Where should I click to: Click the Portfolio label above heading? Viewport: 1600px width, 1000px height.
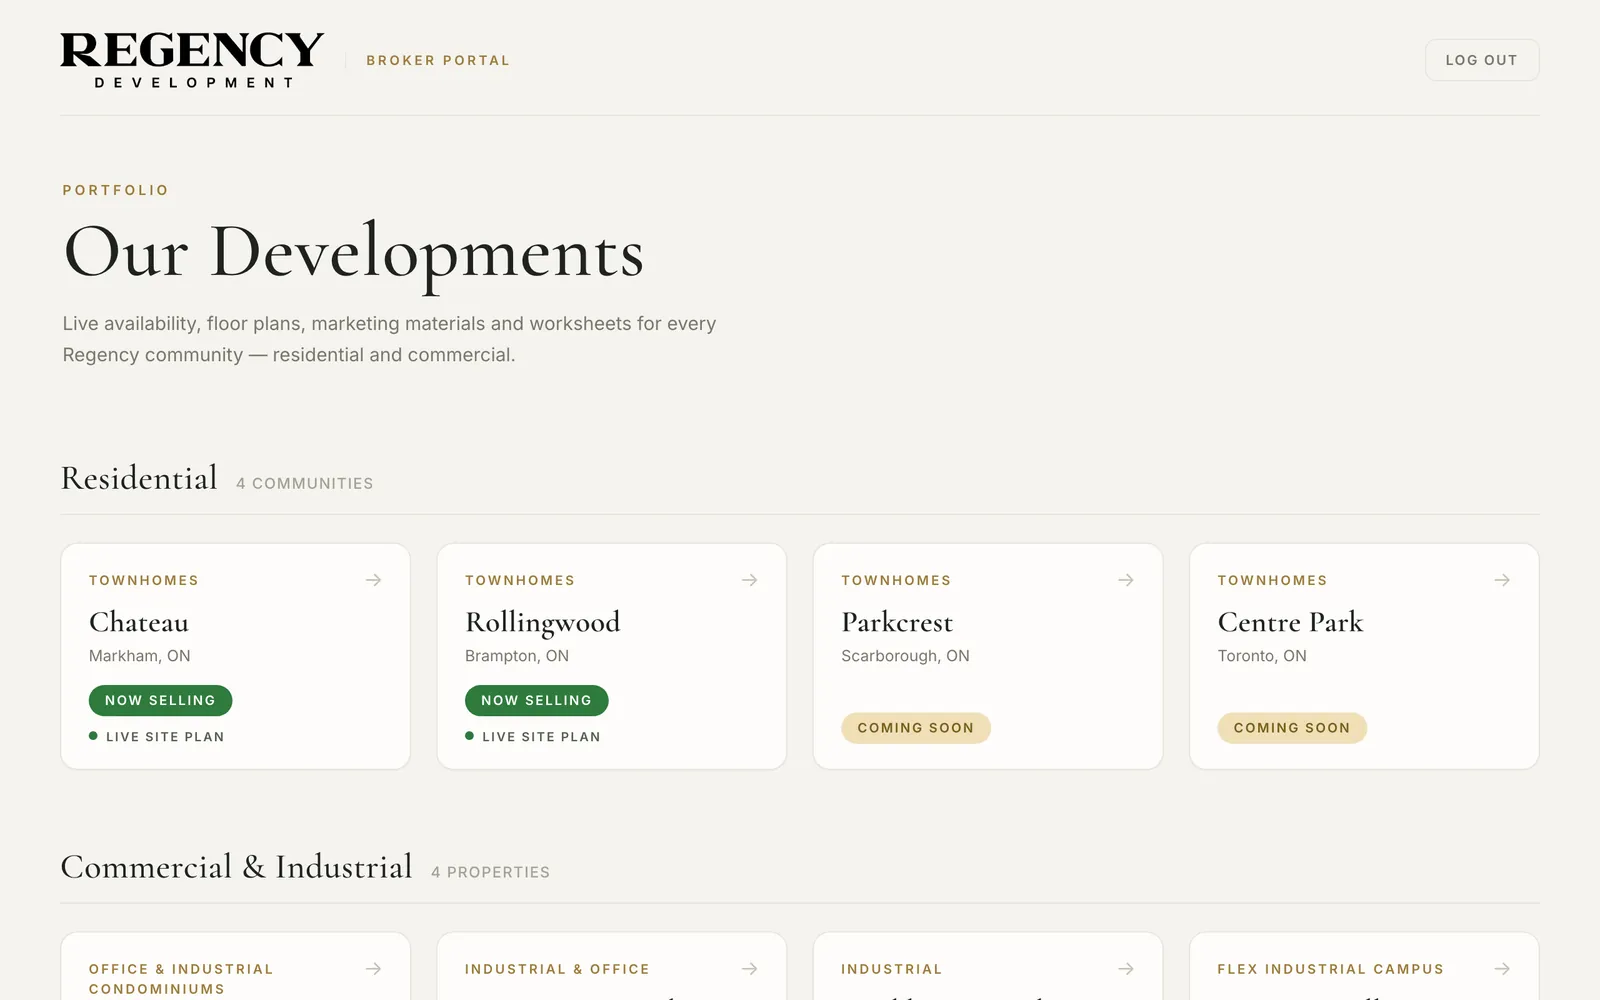(116, 190)
